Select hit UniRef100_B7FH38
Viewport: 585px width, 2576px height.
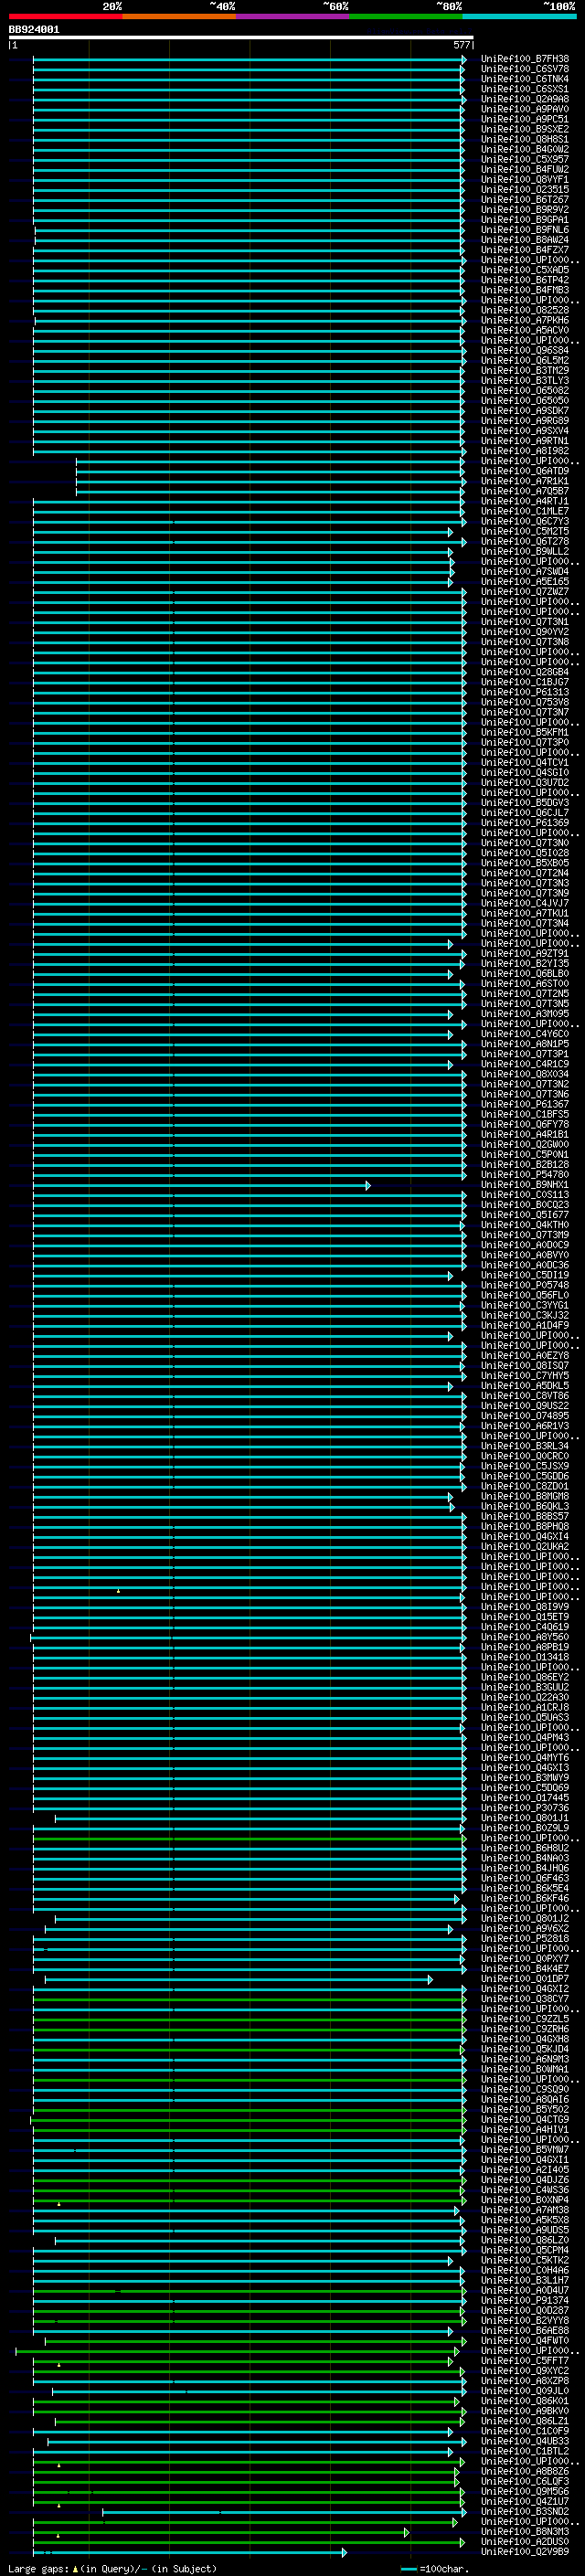tap(525, 59)
